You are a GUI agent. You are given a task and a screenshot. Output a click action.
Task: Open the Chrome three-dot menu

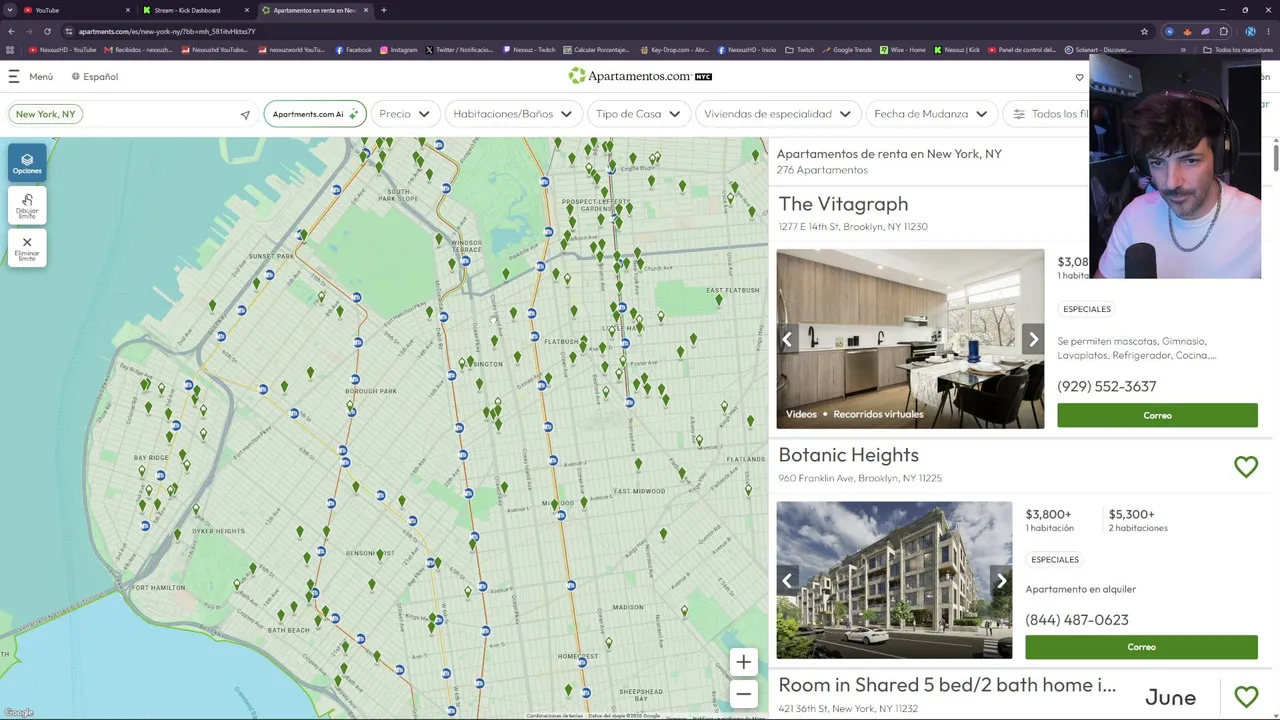click(x=1269, y=31)
